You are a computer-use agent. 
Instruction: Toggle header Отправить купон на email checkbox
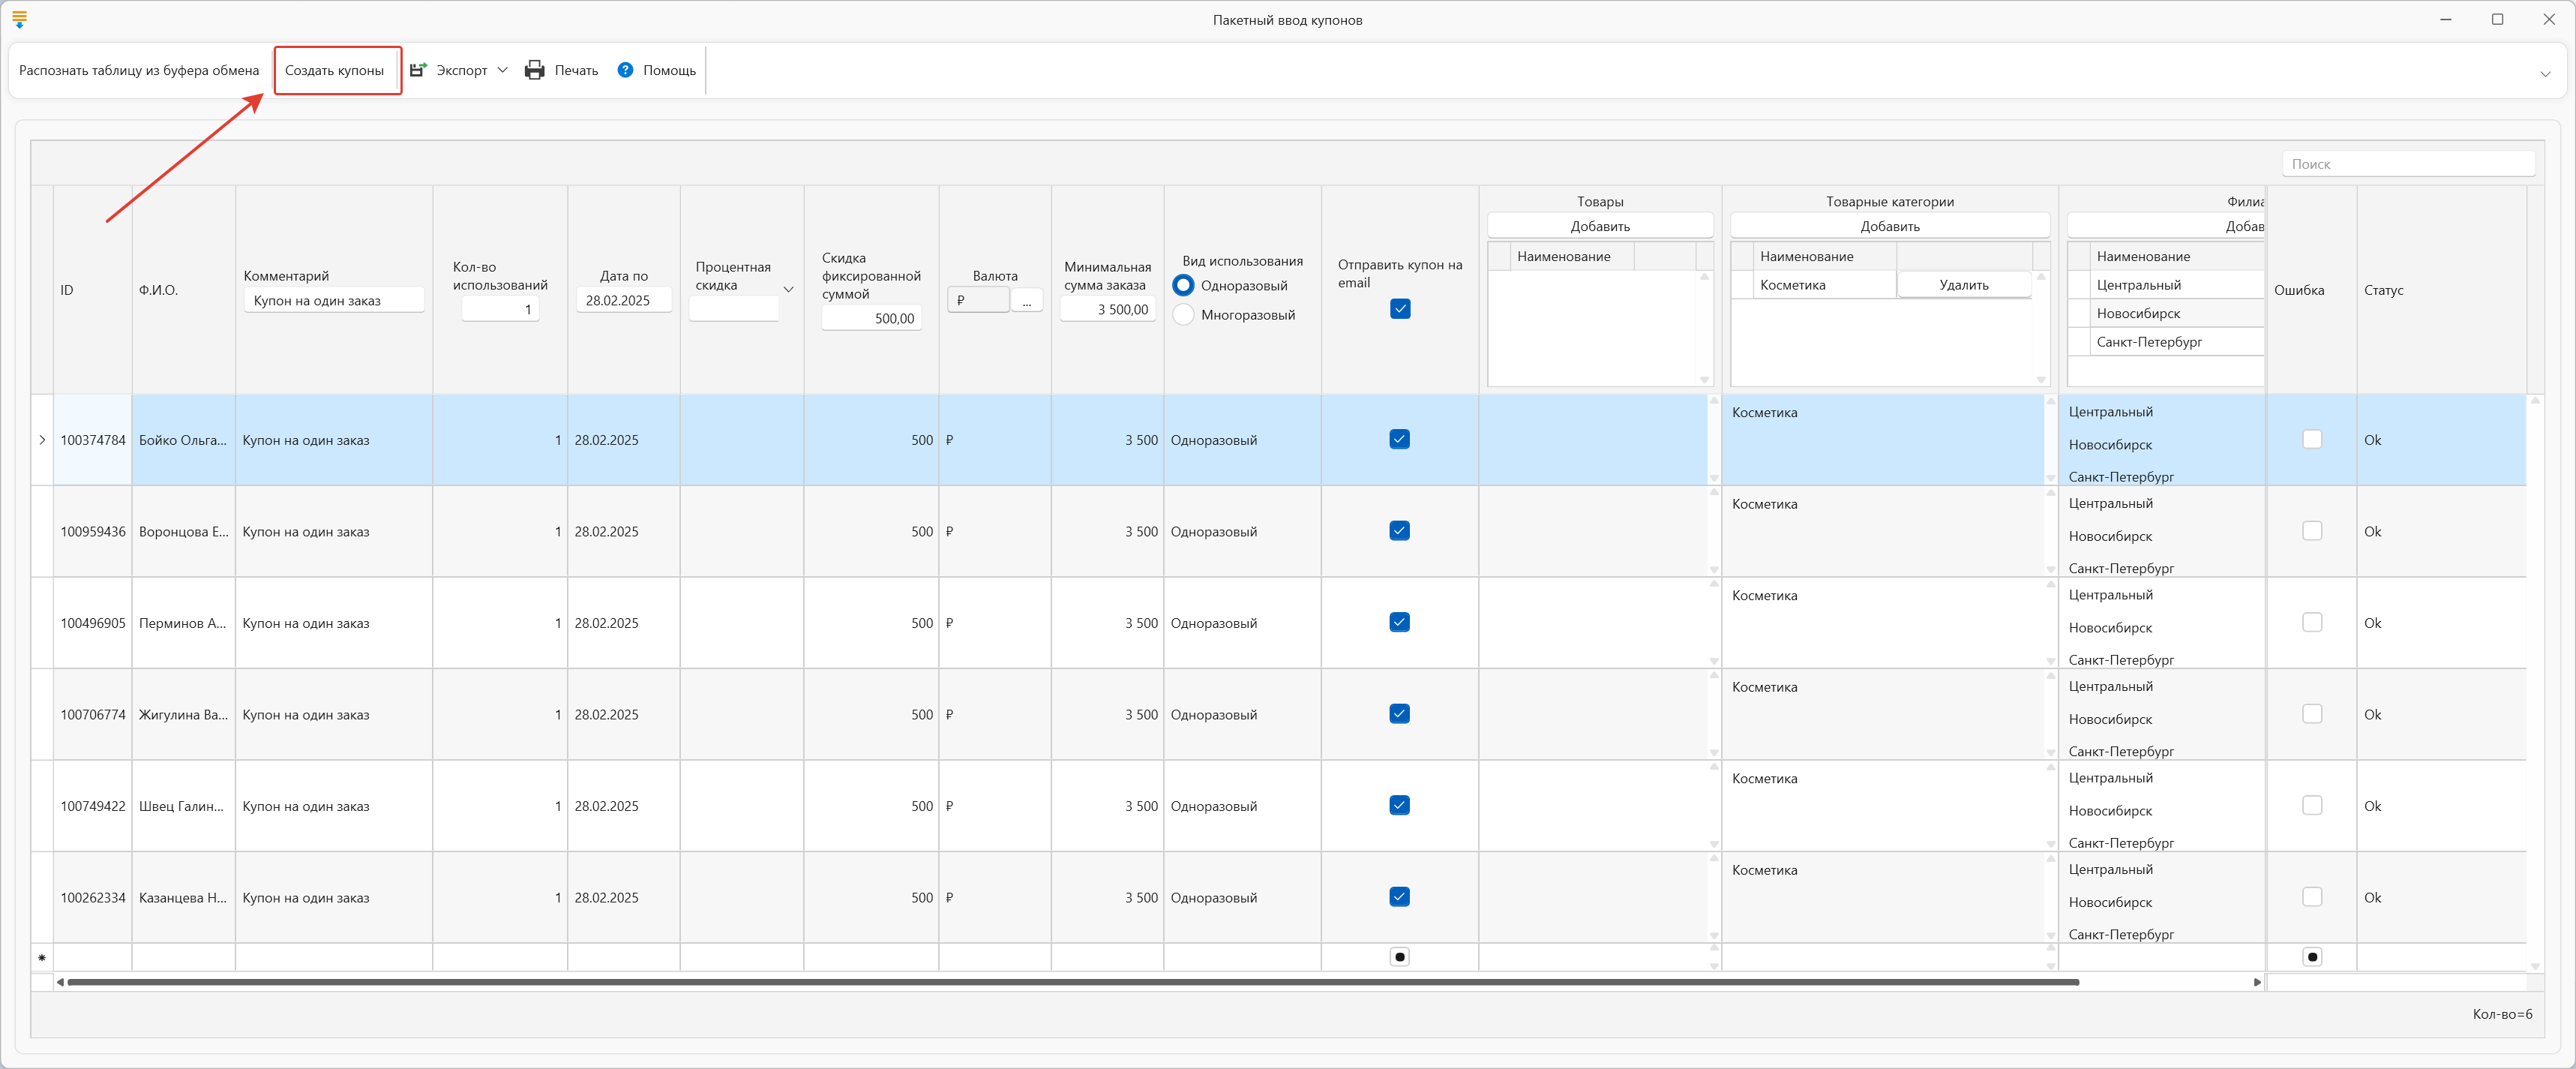[x=1400, y=309]
